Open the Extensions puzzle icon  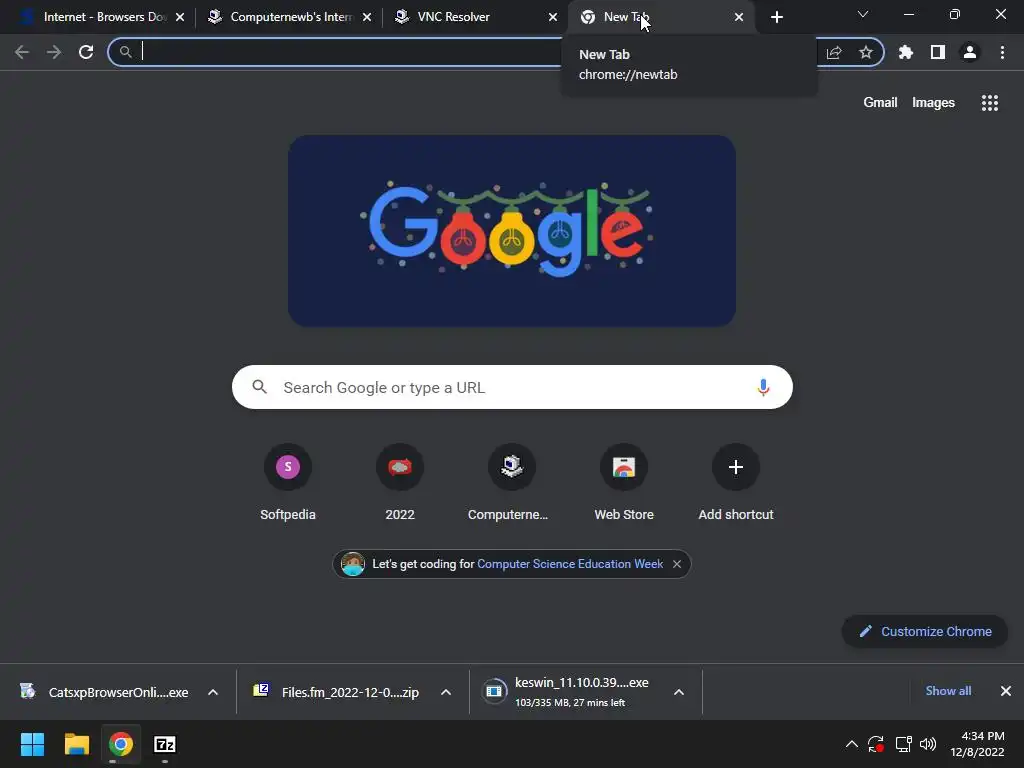(906, 52)
